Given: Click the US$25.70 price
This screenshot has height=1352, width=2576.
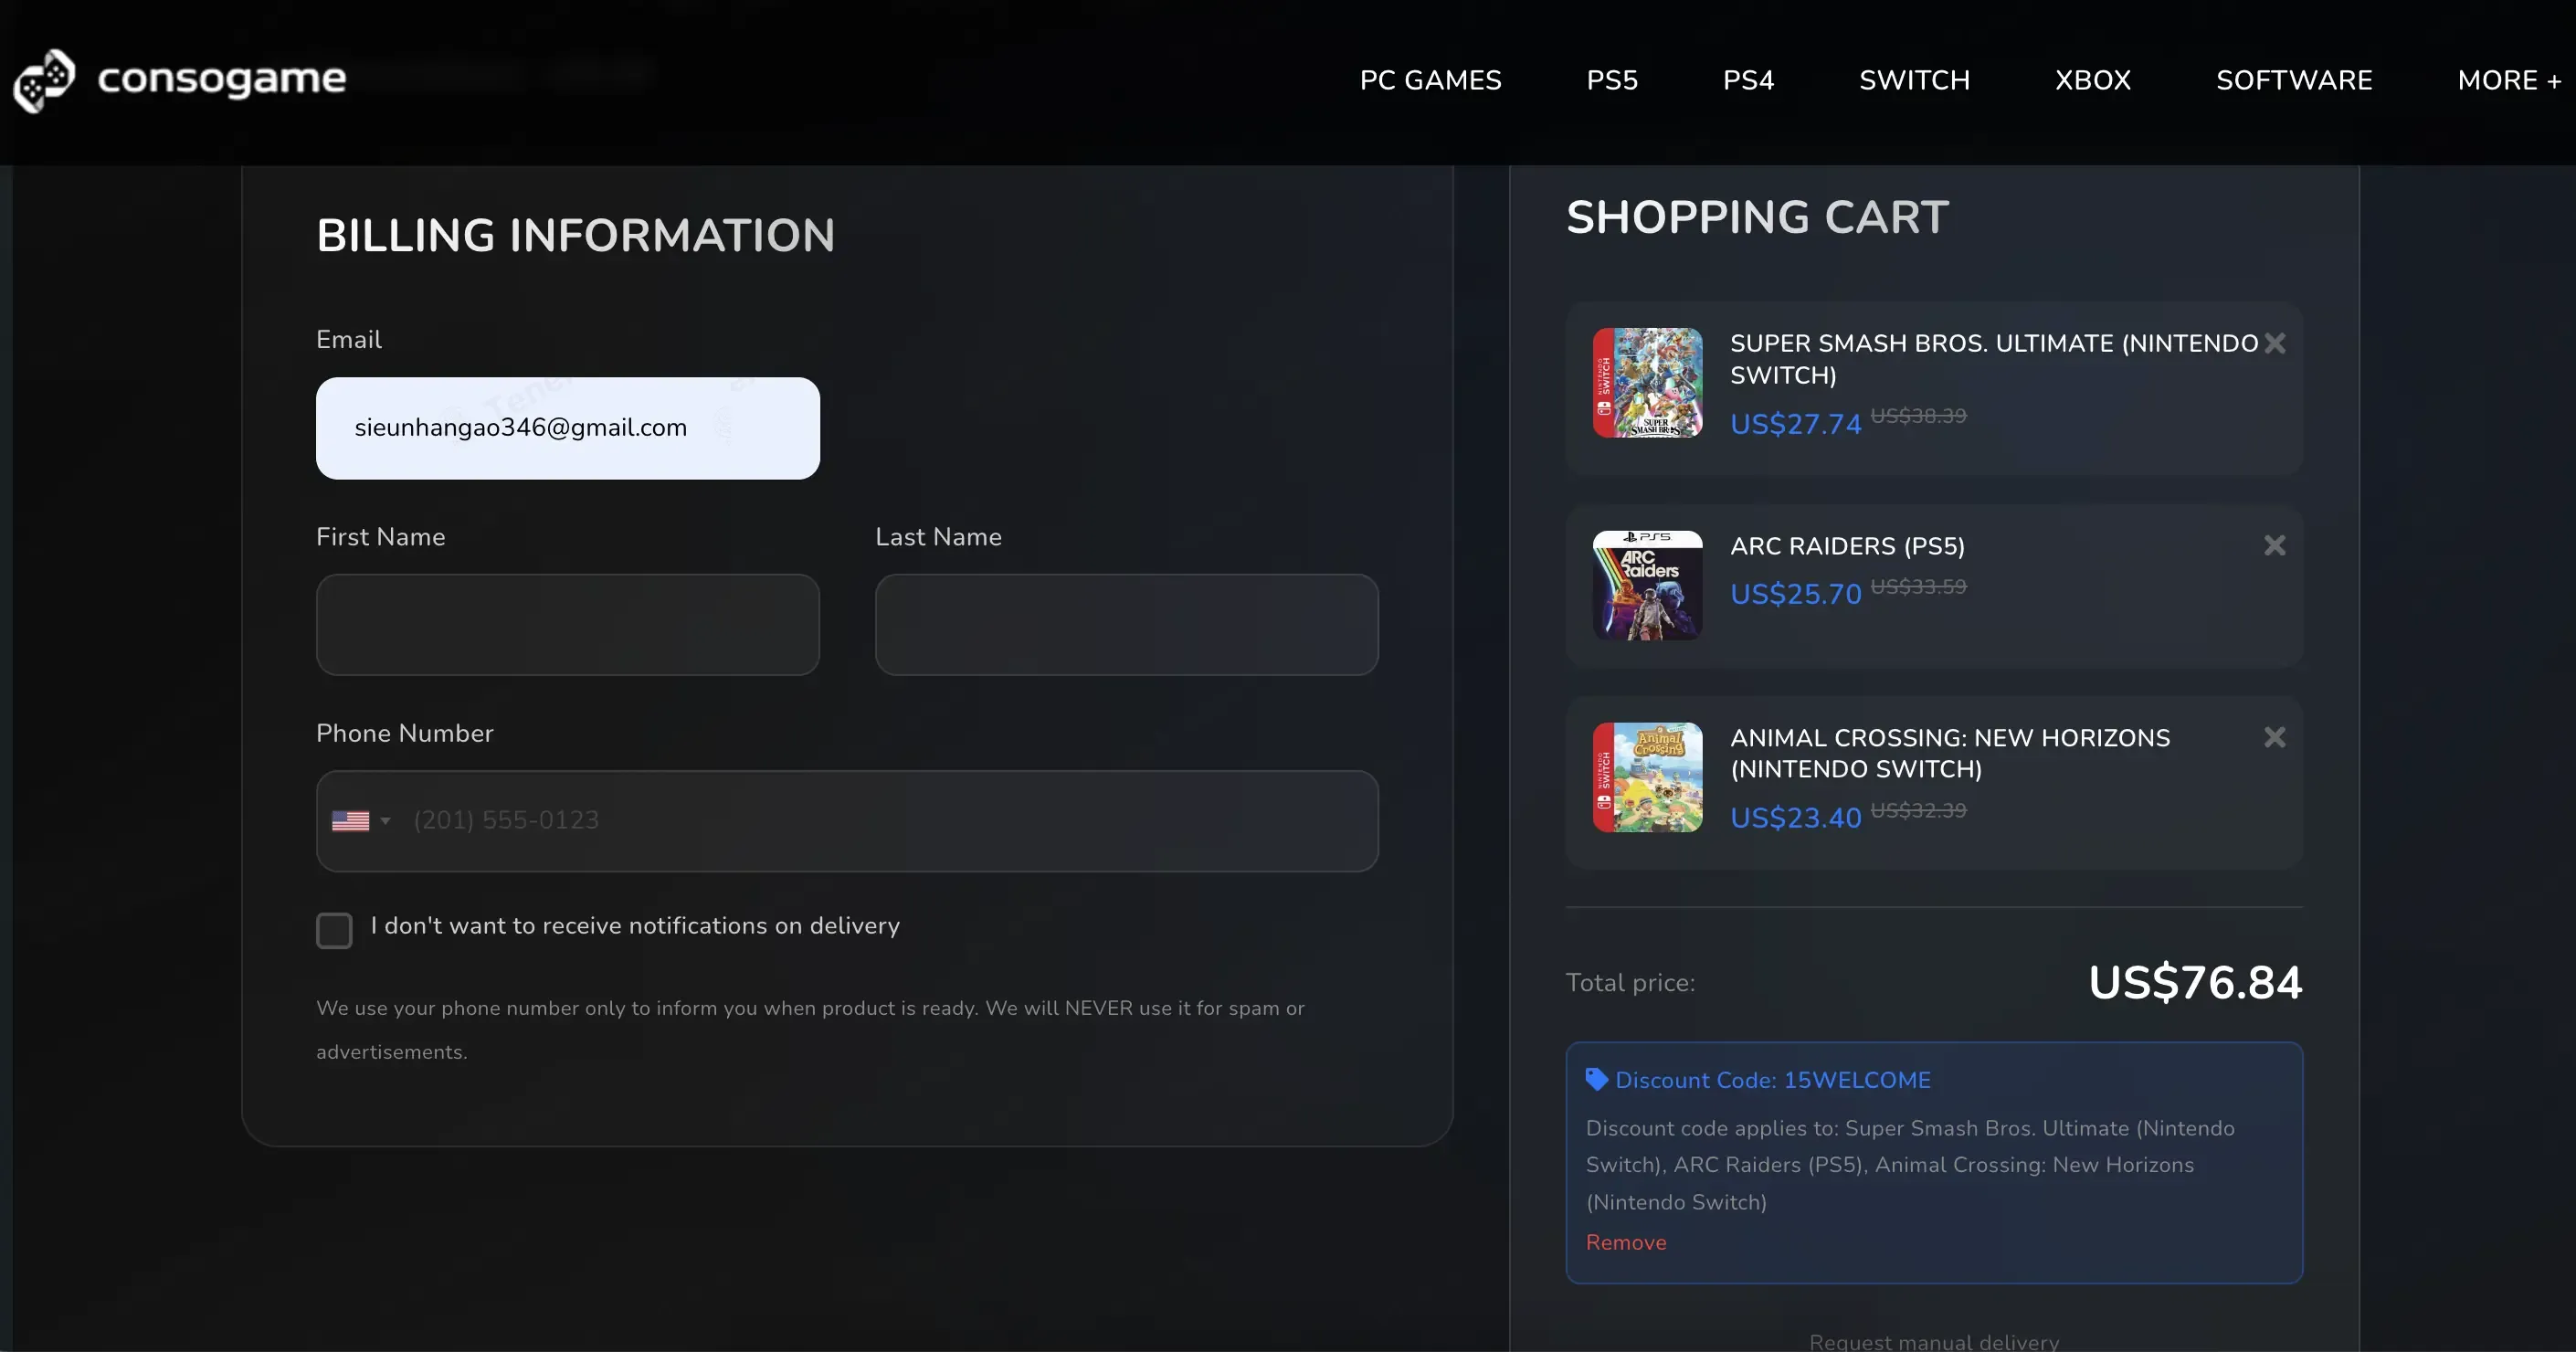Looking at the screenshot, I should 1796,594.
